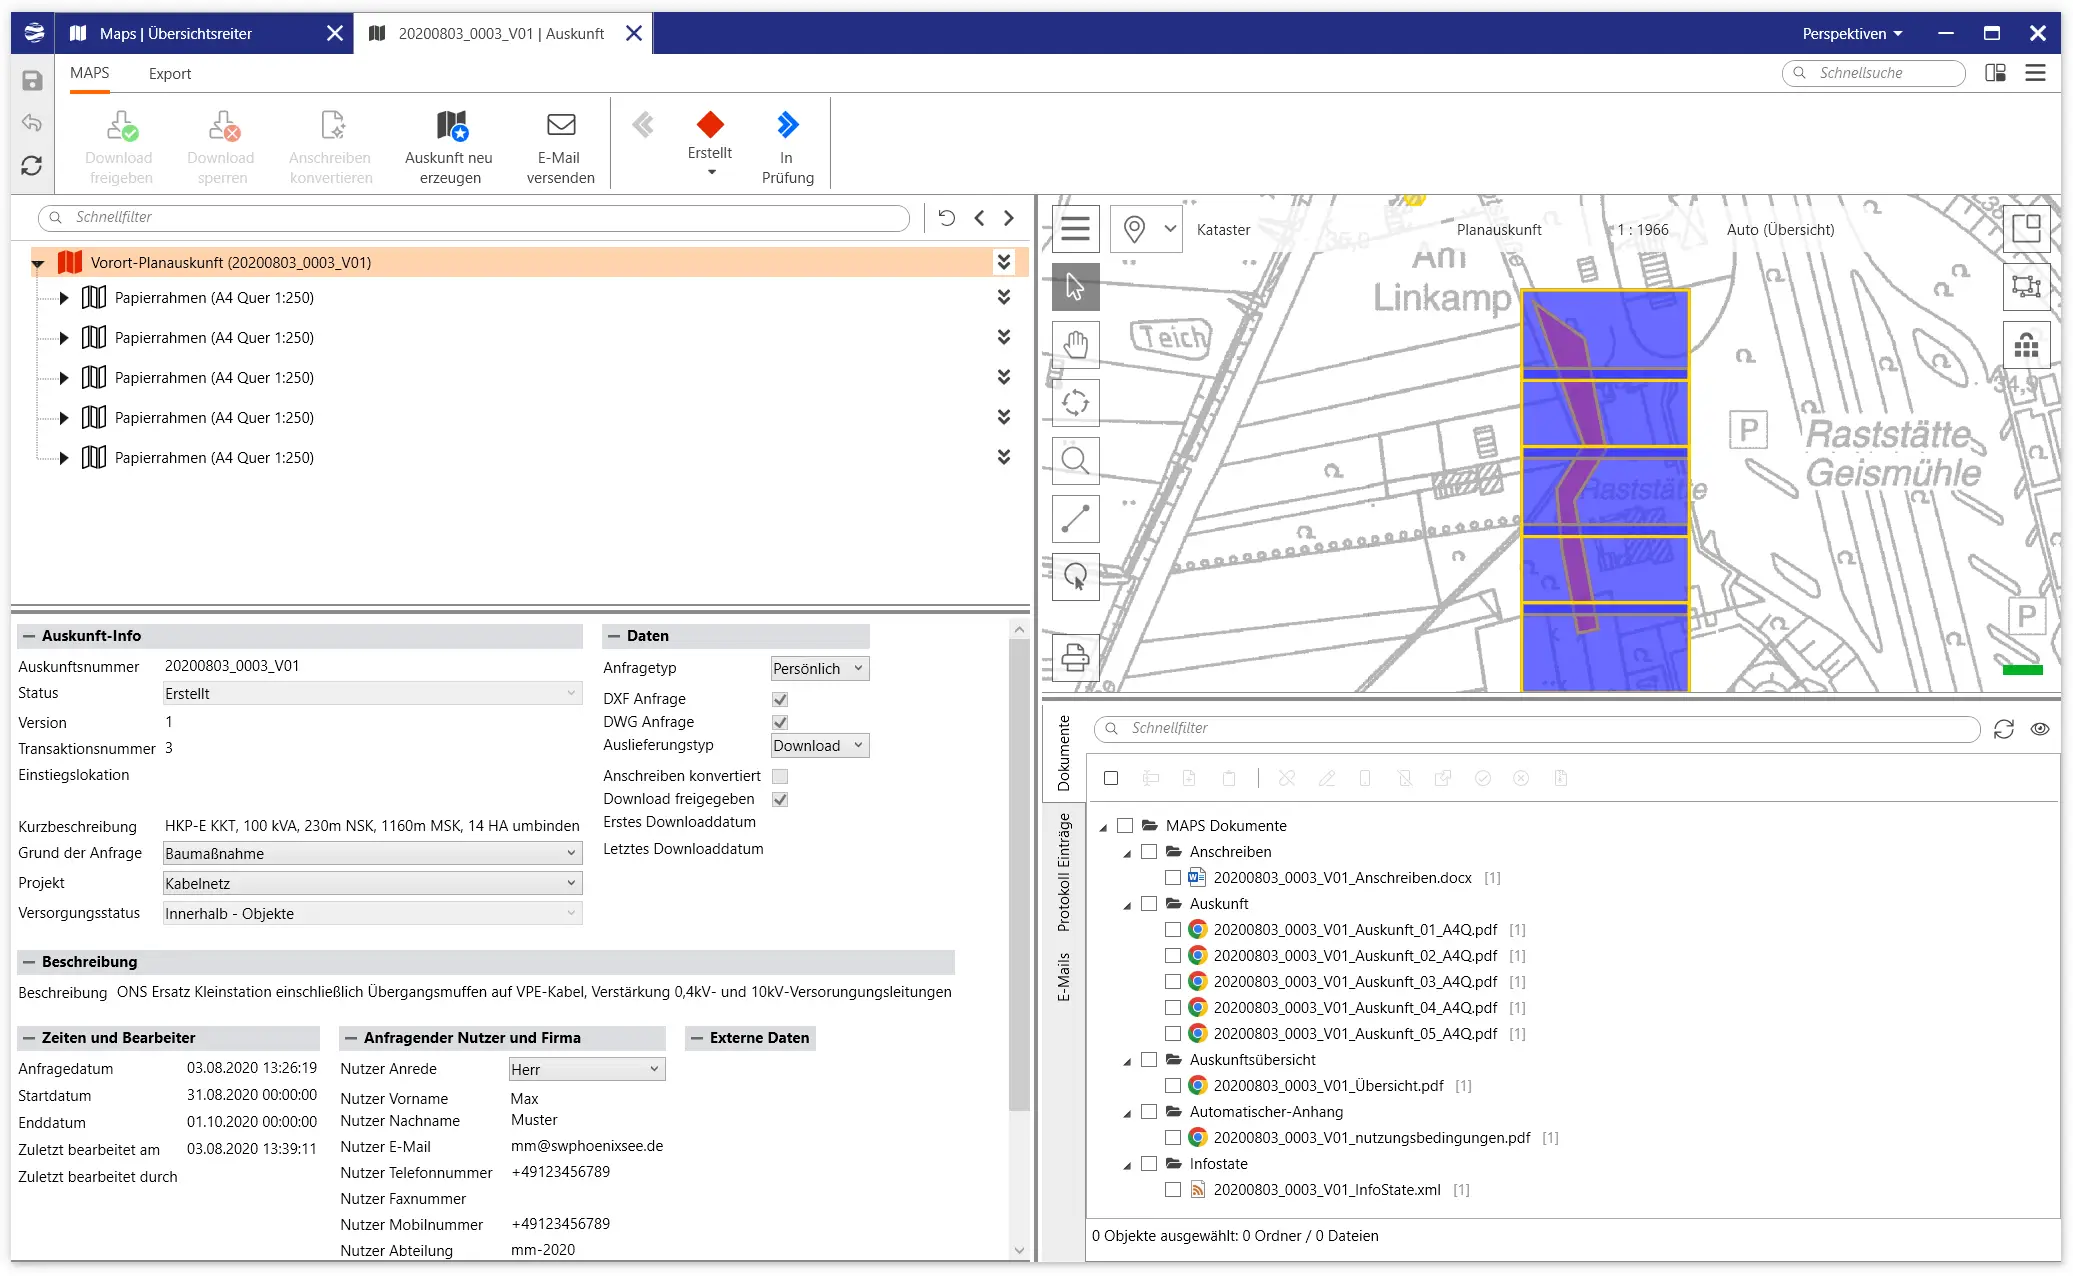Click the Schnellsuche search field
2073x1276 pixels.
pos(1872,73)
